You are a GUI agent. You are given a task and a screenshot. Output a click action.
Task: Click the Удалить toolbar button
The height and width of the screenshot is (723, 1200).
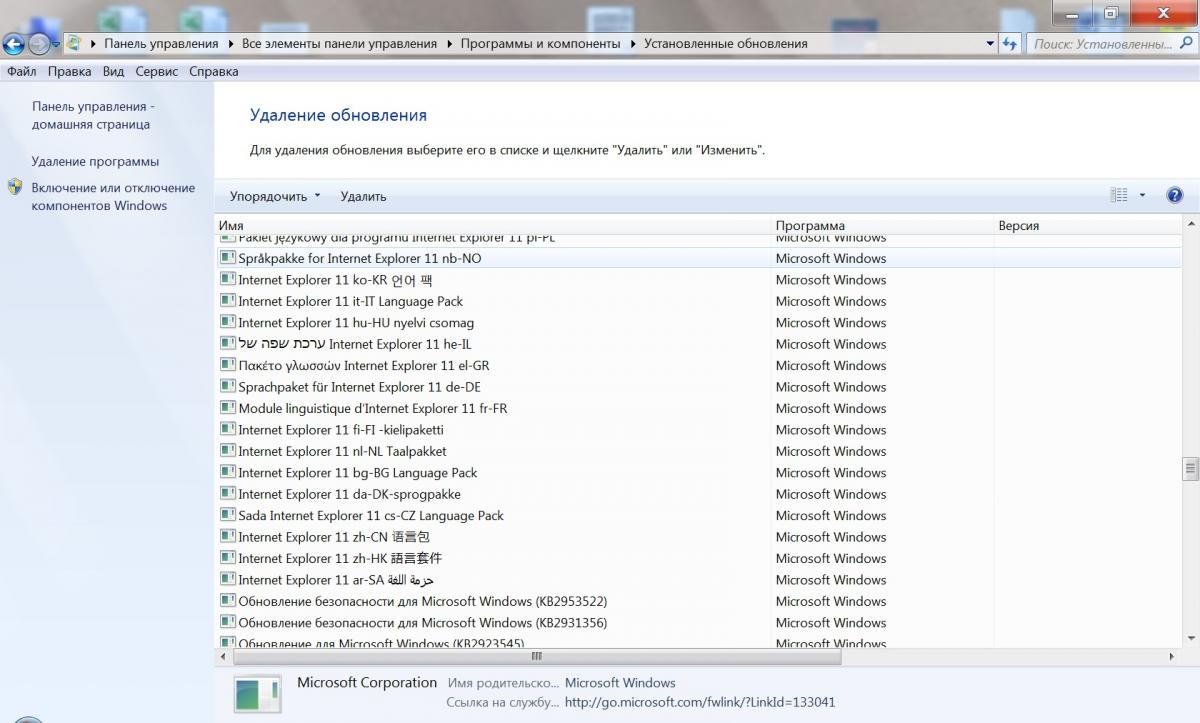(363, 196)
